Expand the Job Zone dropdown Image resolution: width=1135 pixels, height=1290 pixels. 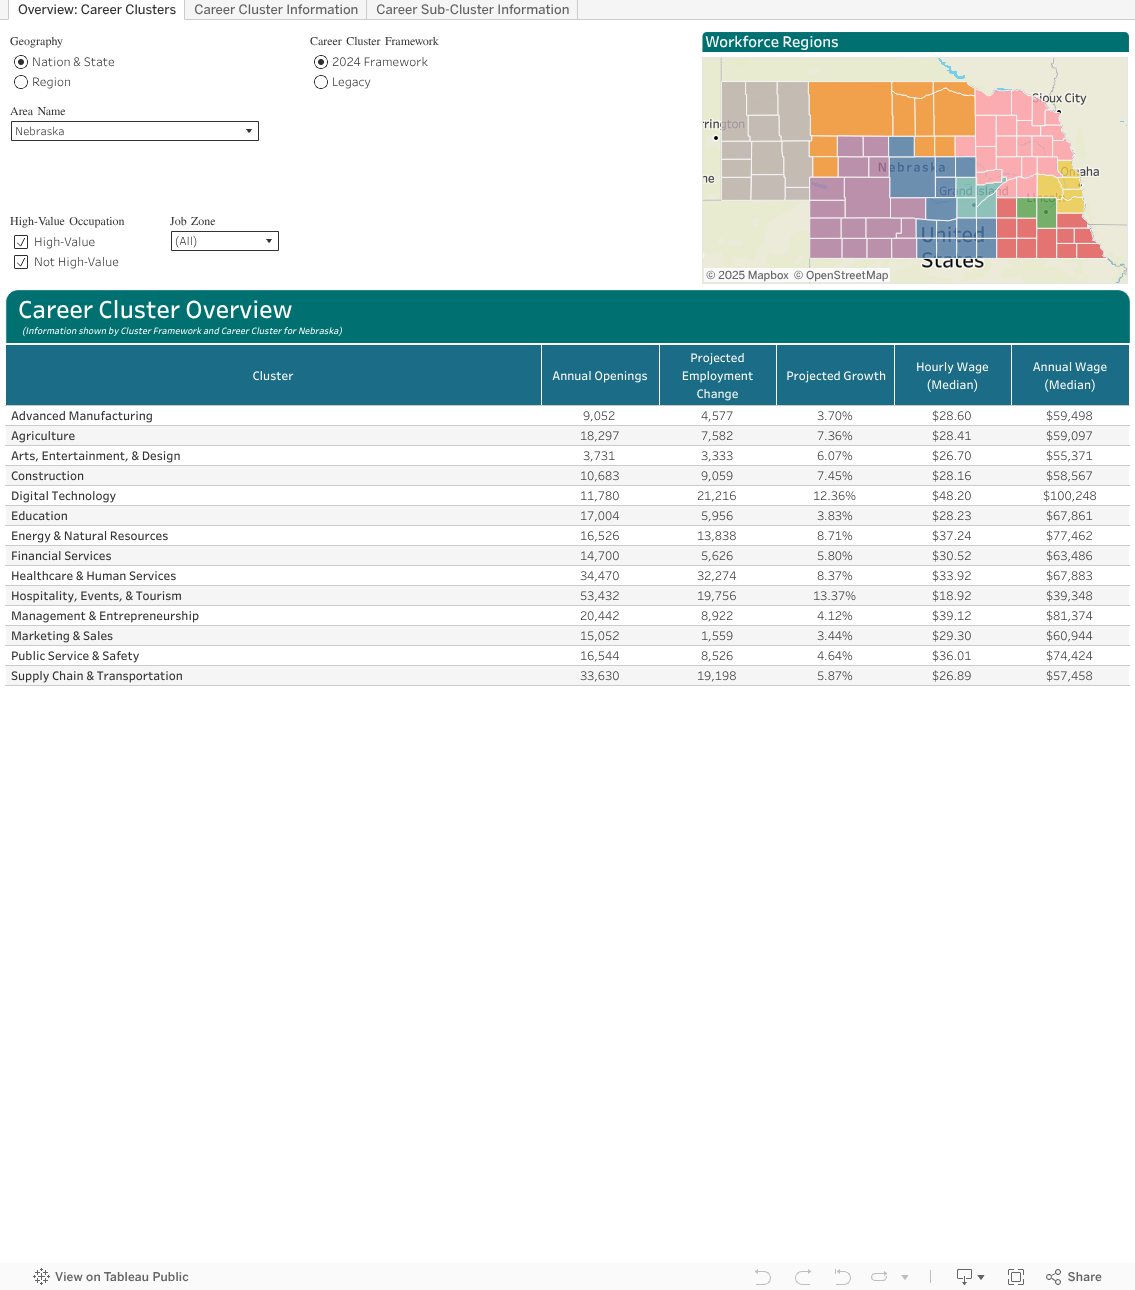(x=225, y=241)
